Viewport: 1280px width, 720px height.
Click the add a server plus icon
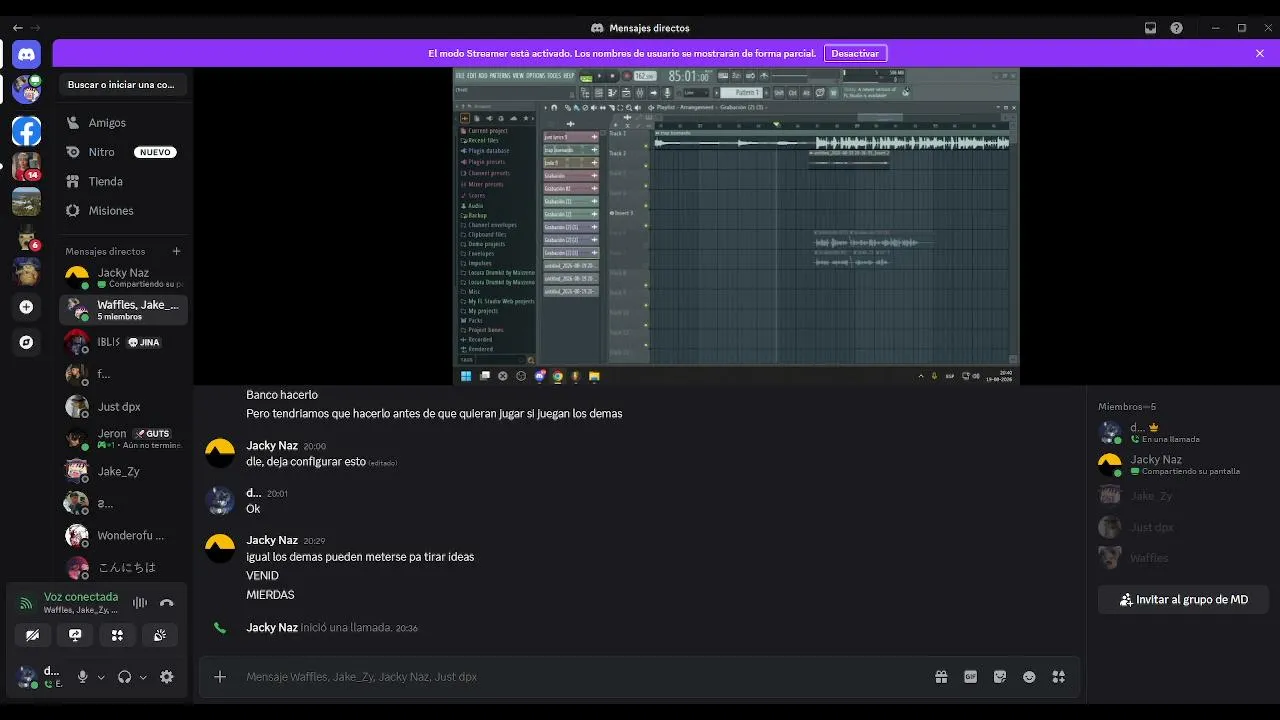pos(26,307)
